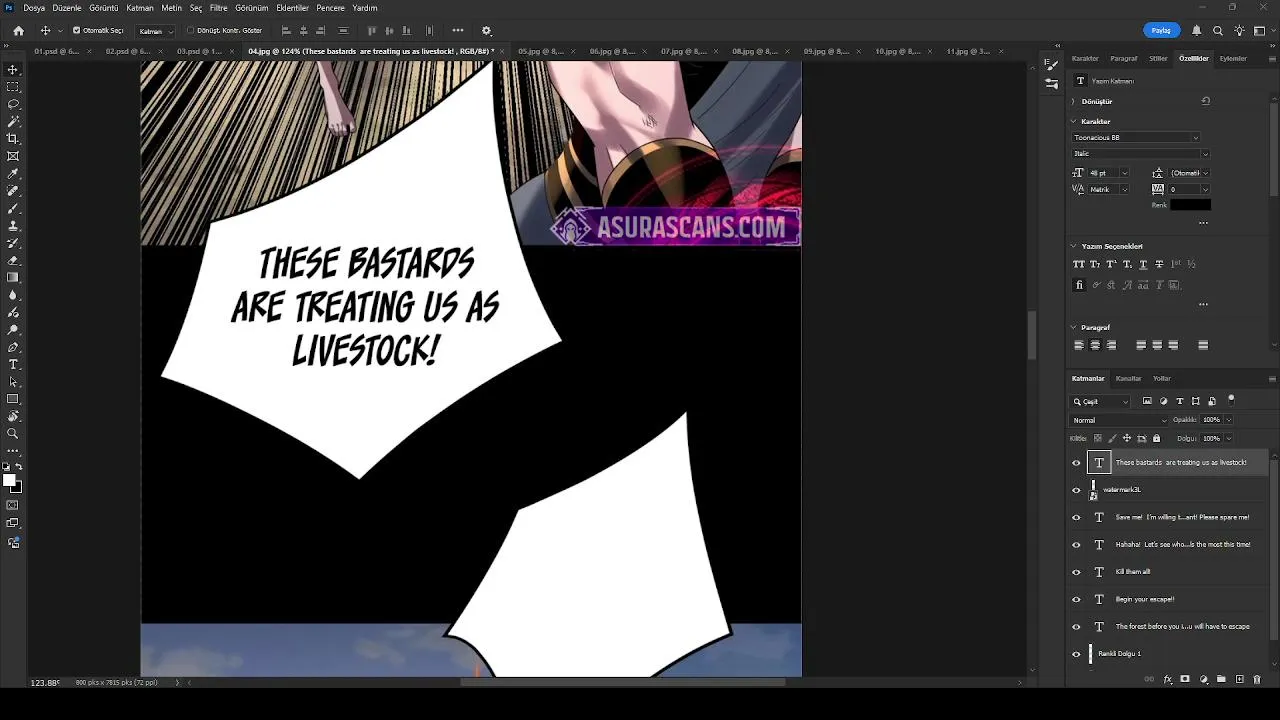The width and height of the screenshot is (1280, 720).
Task: Hide the 'Begin your escape!' layer
Action: (x=1076, y=600)
